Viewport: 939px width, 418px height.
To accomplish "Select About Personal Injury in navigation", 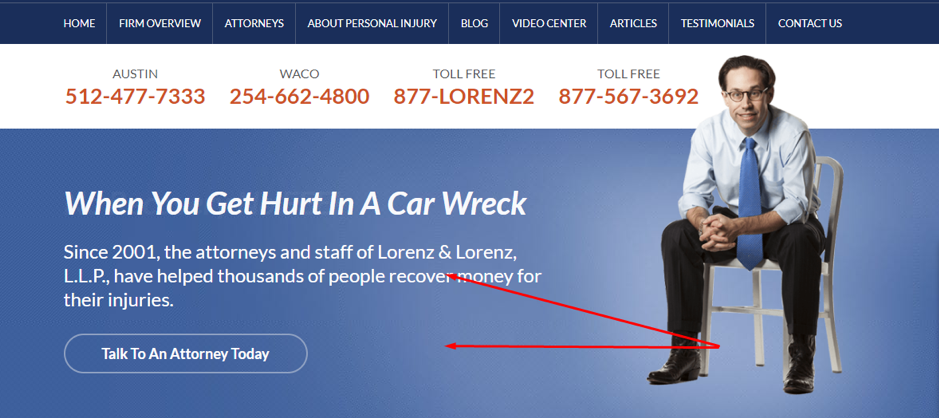I will 372,23.
